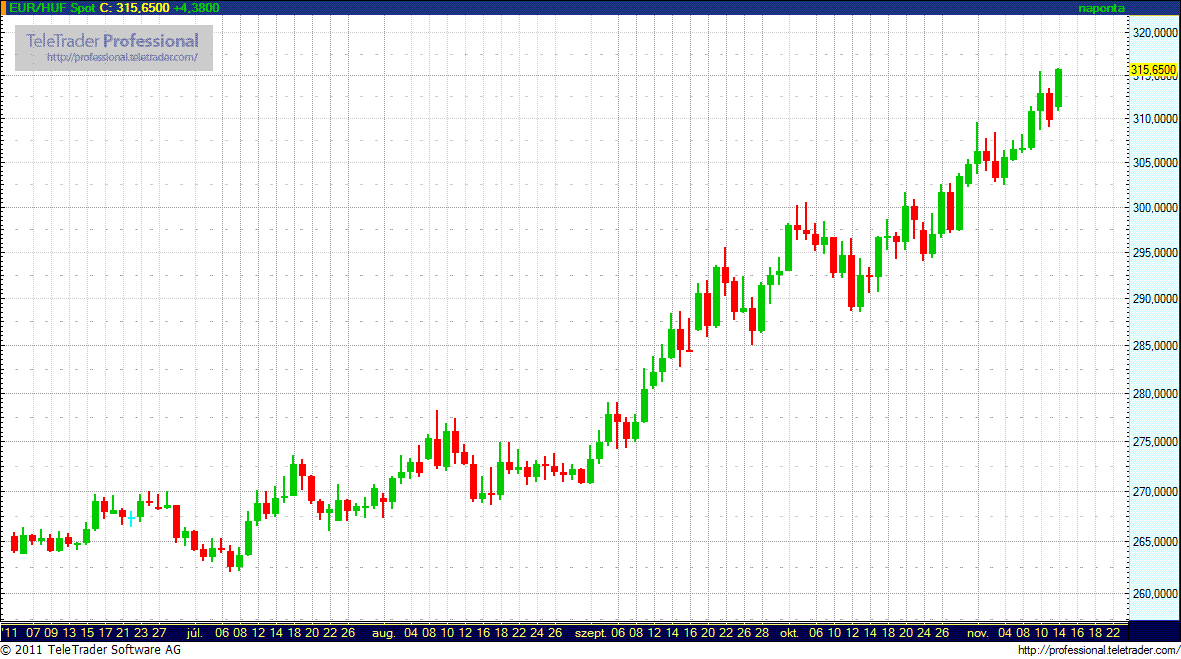Screen dimensions: 1181x659
Task: Select the closing value C: 315,6500 in header
Action: [x=134, y=8]
